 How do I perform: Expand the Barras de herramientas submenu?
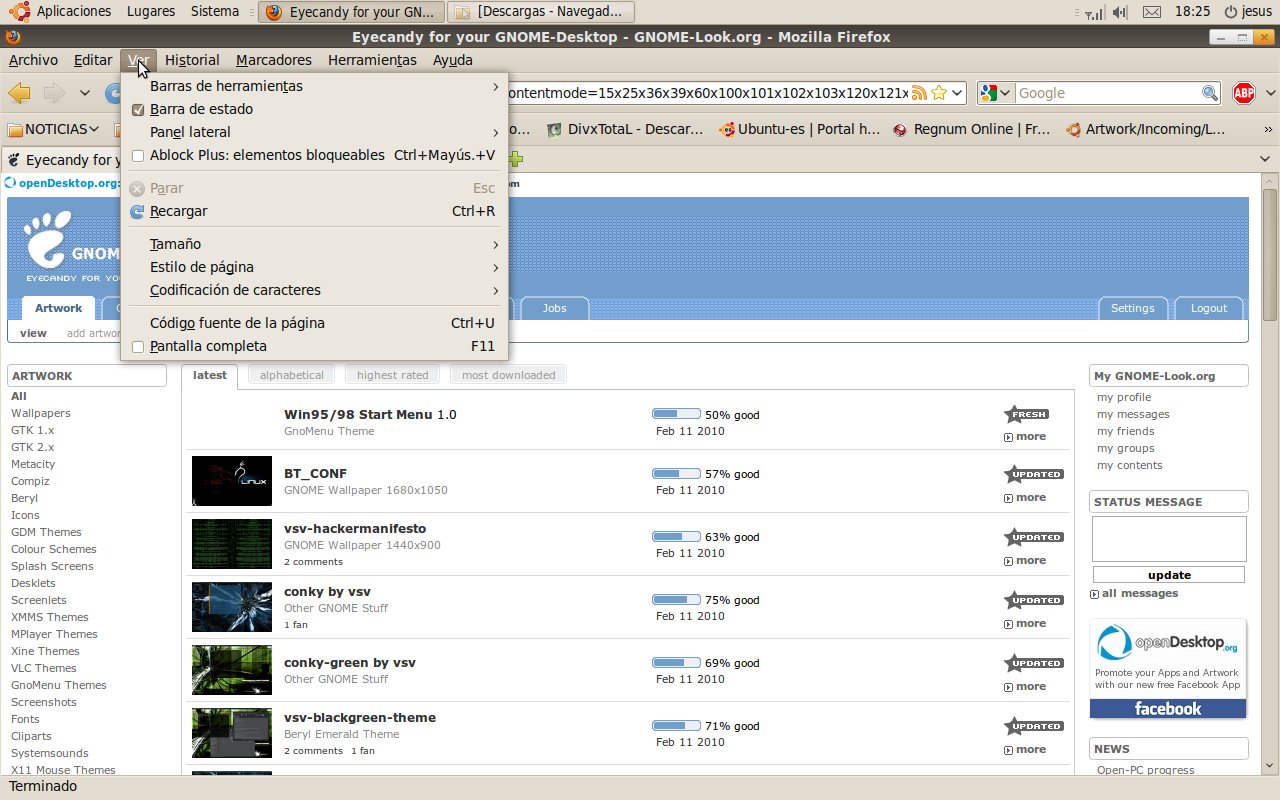click(x=314, y=86)
